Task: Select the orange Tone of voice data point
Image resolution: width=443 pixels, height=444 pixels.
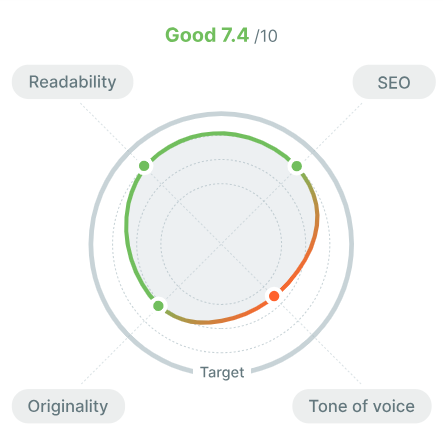Action: [274, 296]
